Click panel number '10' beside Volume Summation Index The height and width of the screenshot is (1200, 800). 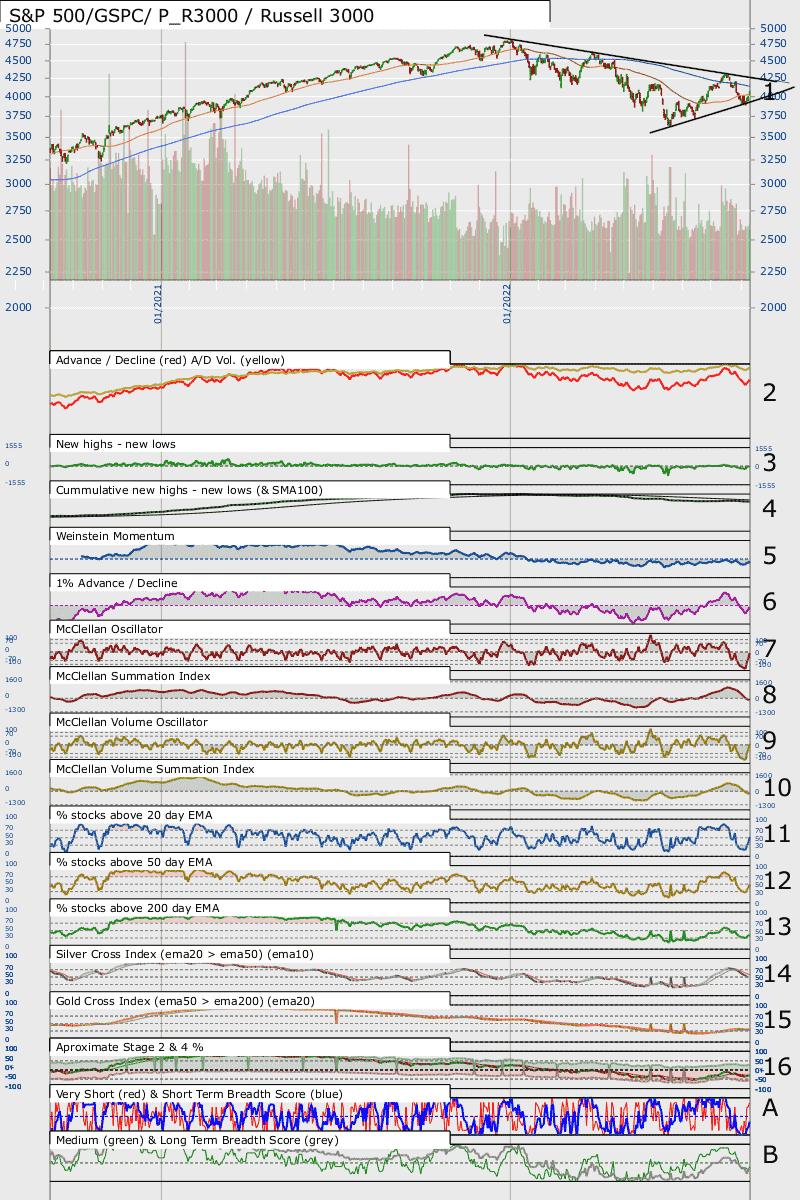click(x=777, y=788)
